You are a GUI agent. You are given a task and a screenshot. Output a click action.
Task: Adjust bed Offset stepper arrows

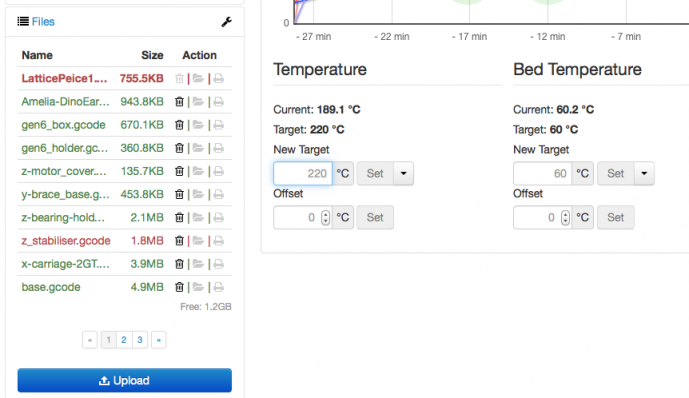tap(566, 217)
